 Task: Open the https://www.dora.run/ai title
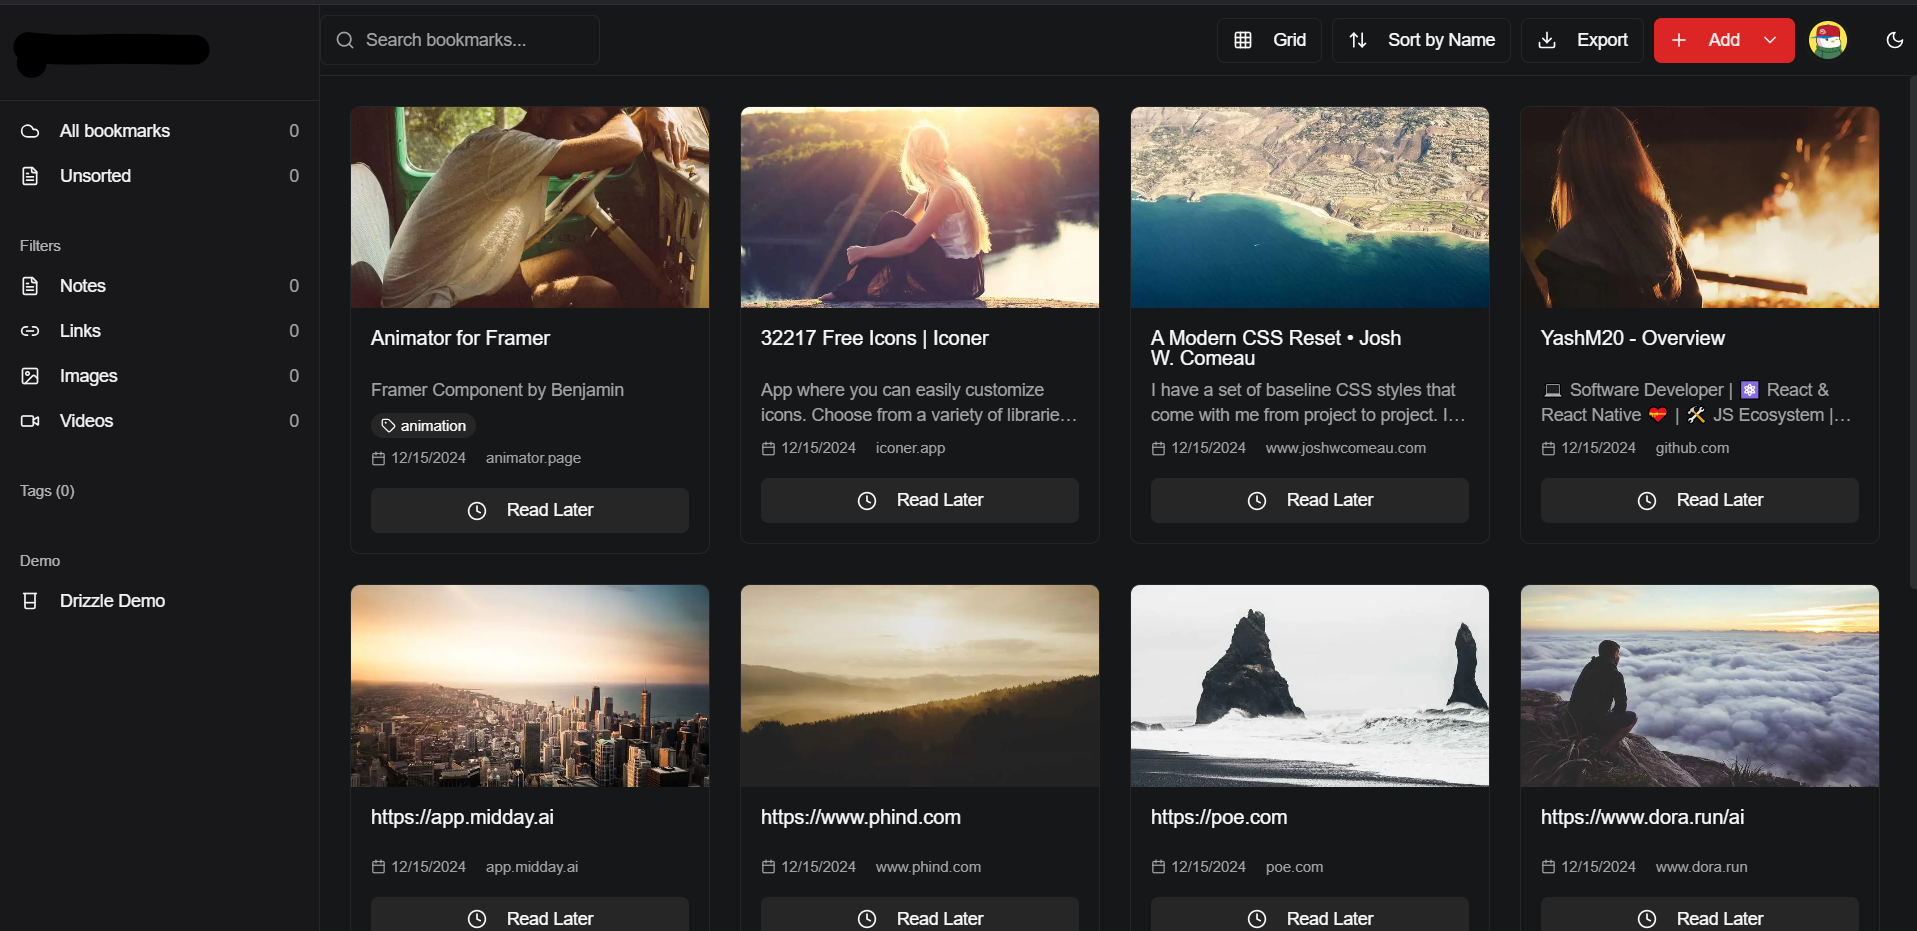click(1642, 817)
